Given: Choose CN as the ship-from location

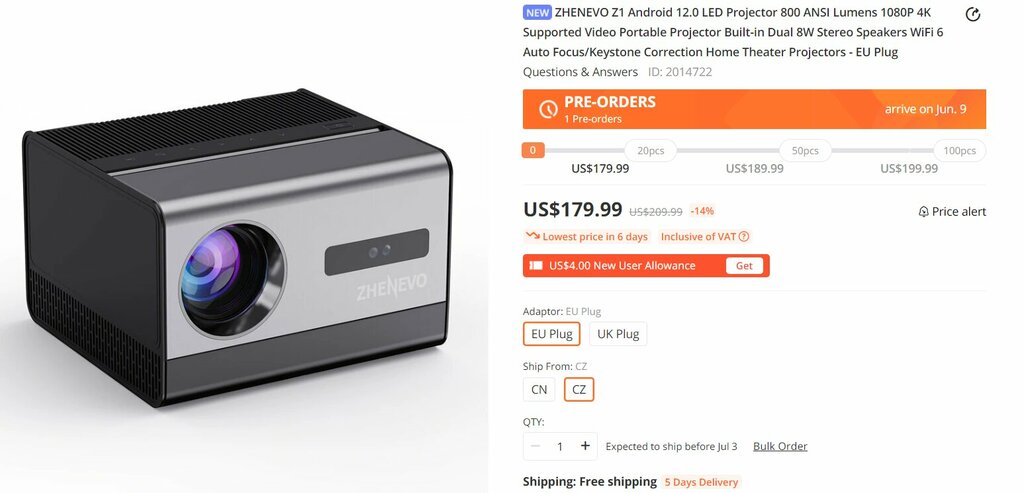Looking at the screenshot, I should pyautogui.click(x=539, y=390).
